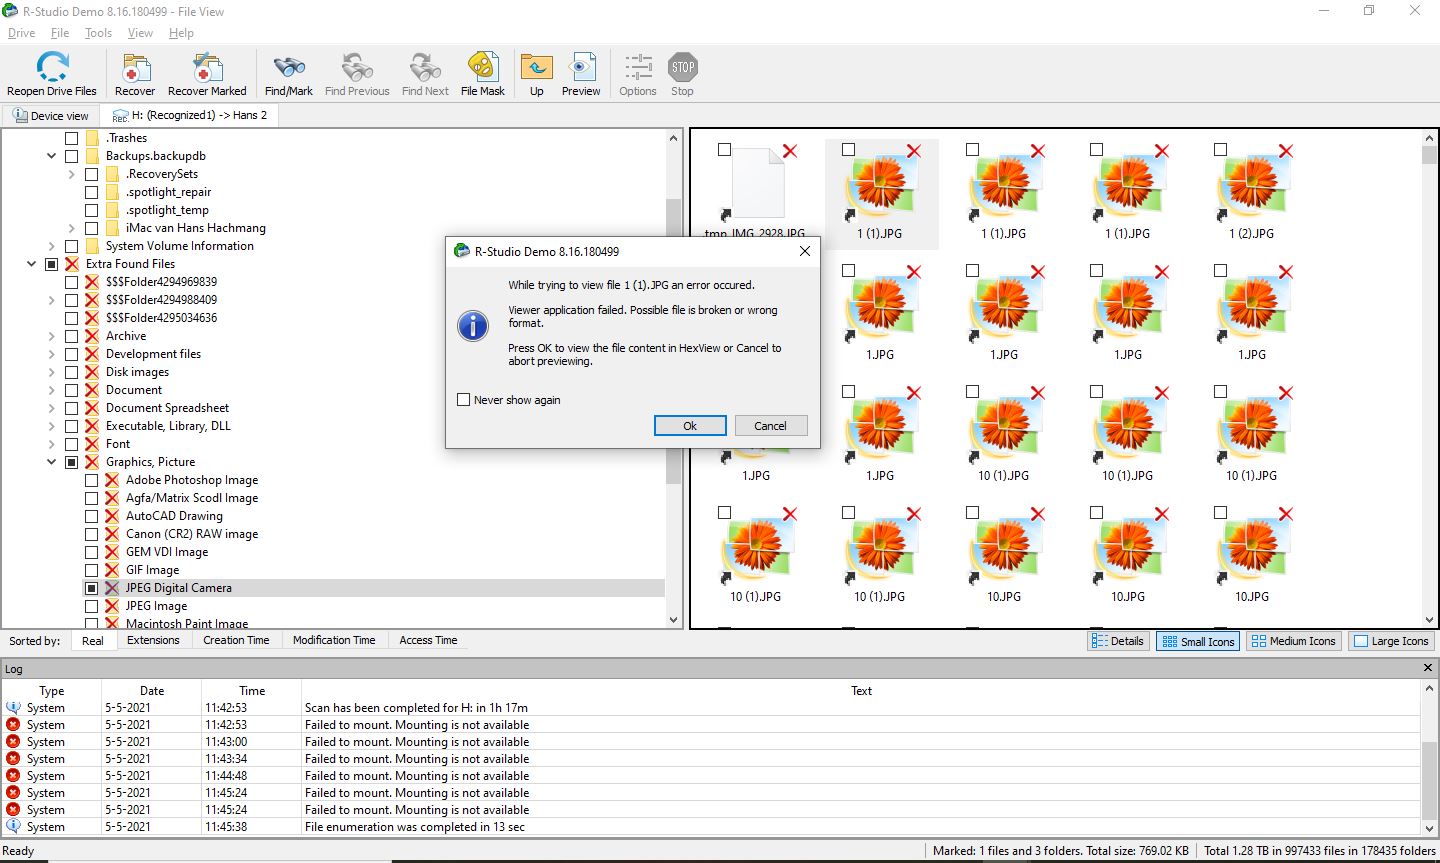
Task: Close the R-Studio Demo error dialog
Action: 805,251
